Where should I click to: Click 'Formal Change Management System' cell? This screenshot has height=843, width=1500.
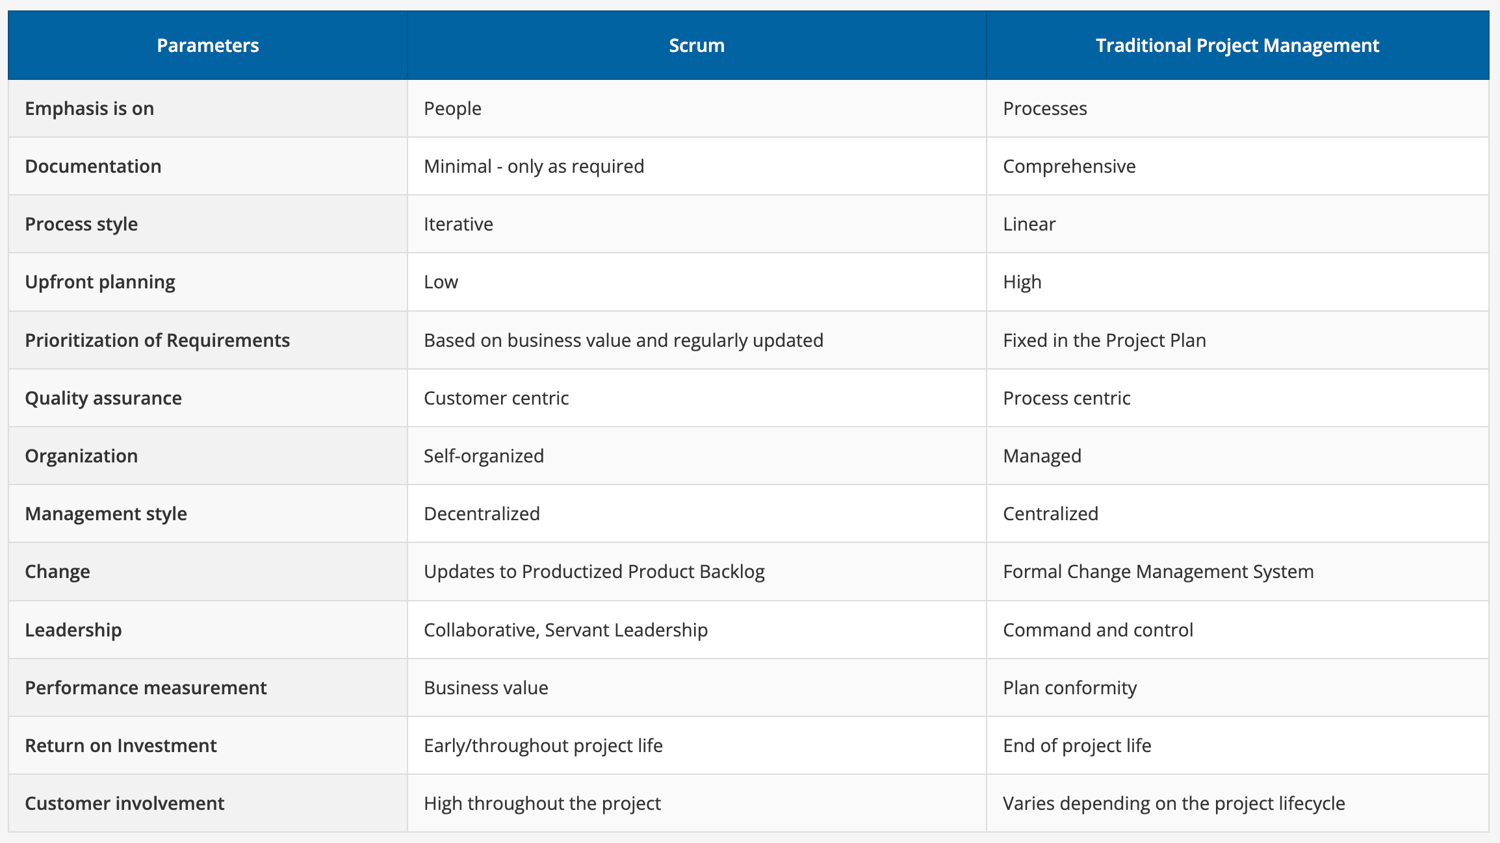click(1158, 572)
